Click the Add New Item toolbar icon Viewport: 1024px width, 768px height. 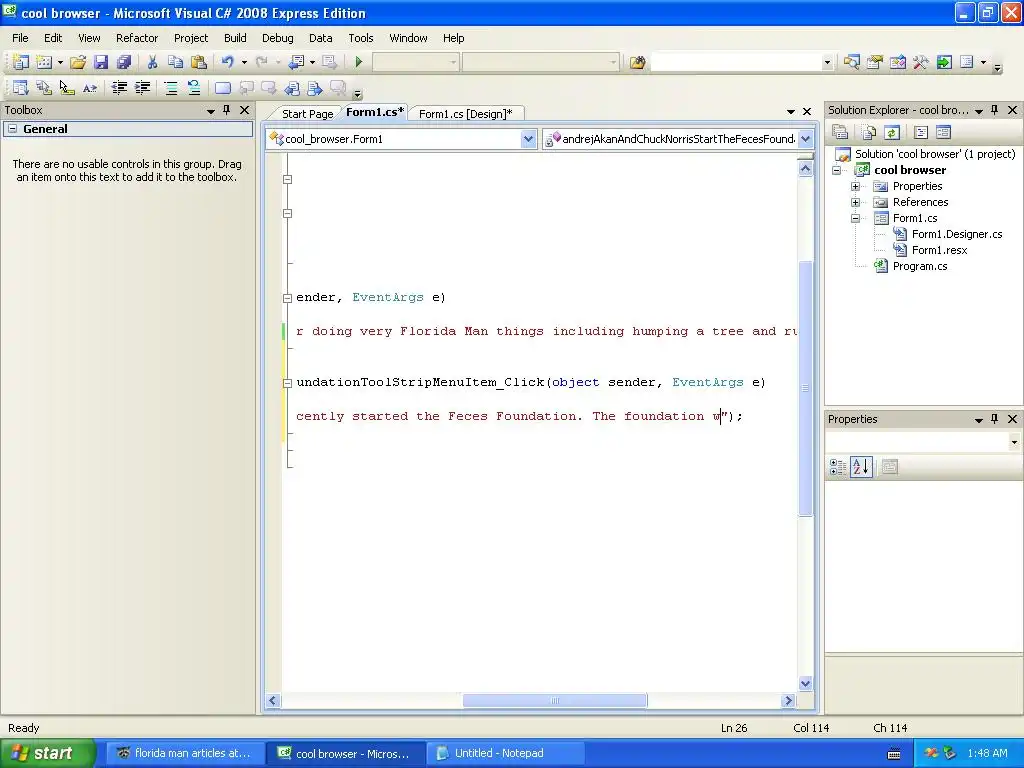click(x=44, y=62)
